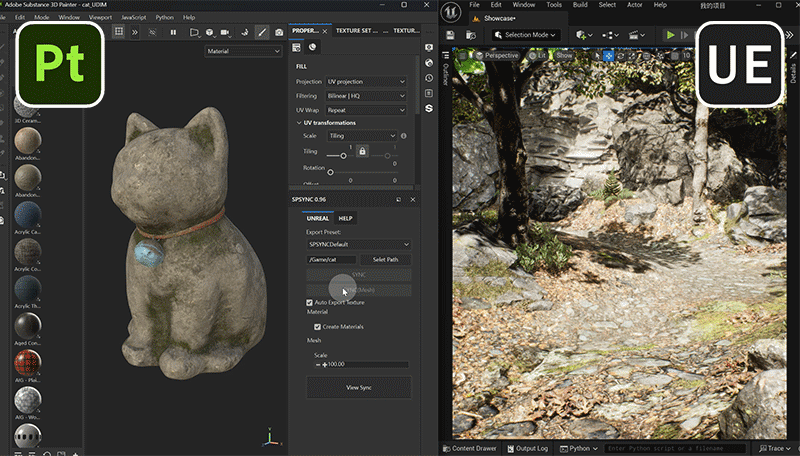Open the perspective view icon in Painter toolbar
Image resolution: width=800 pixels, height=456 pixels.
pyautogui.click(x=194, y=32)
